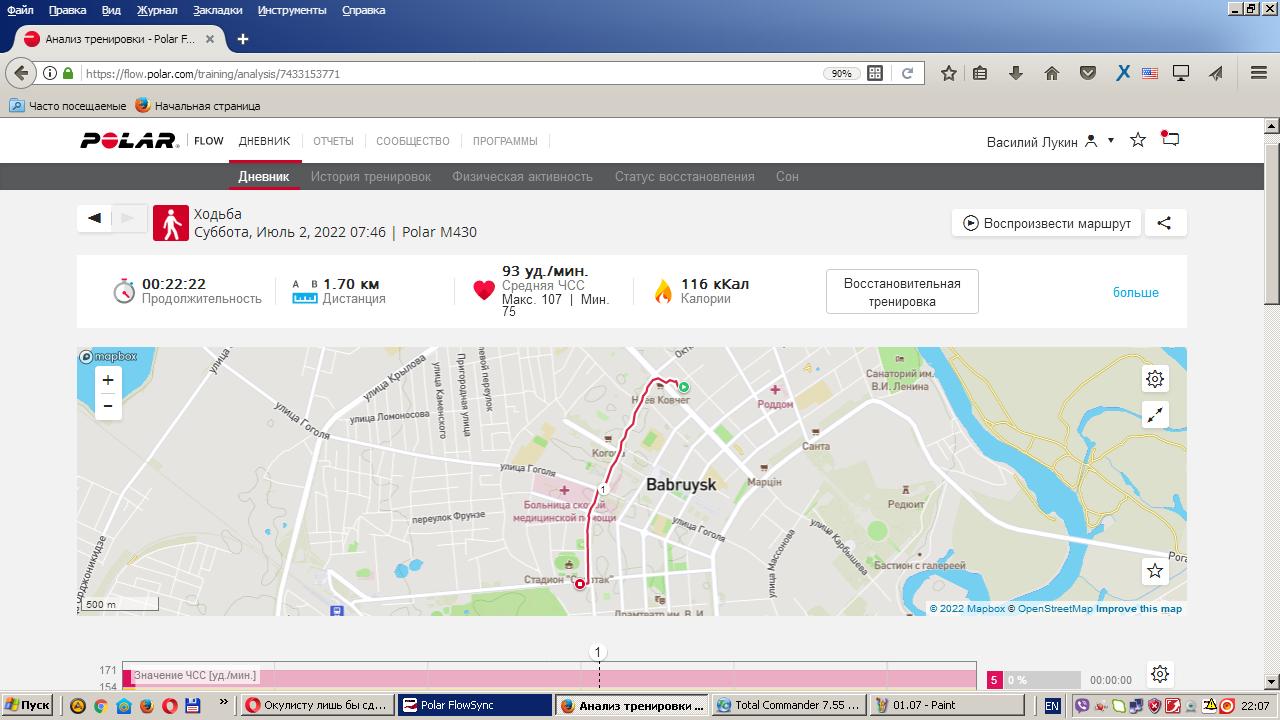
Task: Open the heart rate graph settings gear
Action: coord(1159,674)
